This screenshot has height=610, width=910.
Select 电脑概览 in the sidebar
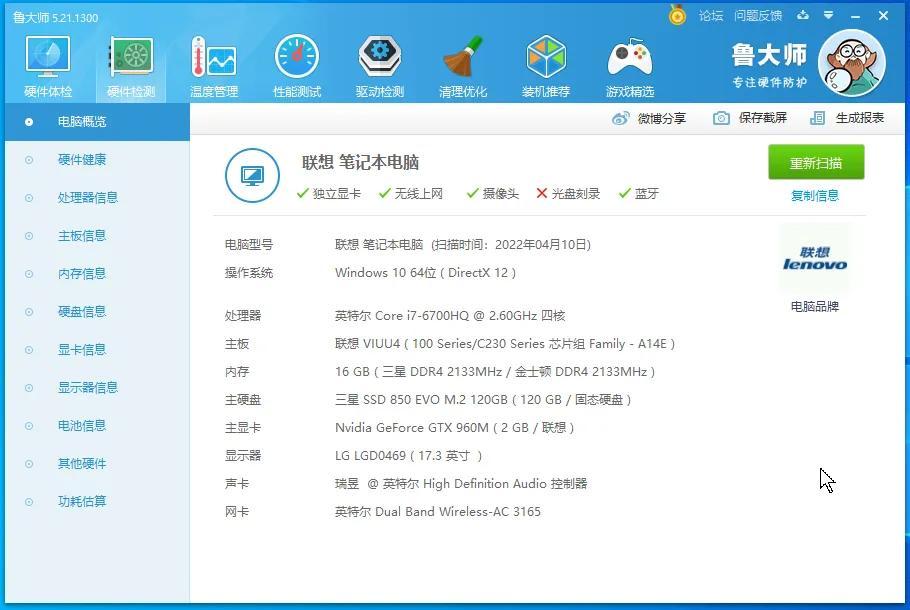pyautogui.click(x=98, y=122)
